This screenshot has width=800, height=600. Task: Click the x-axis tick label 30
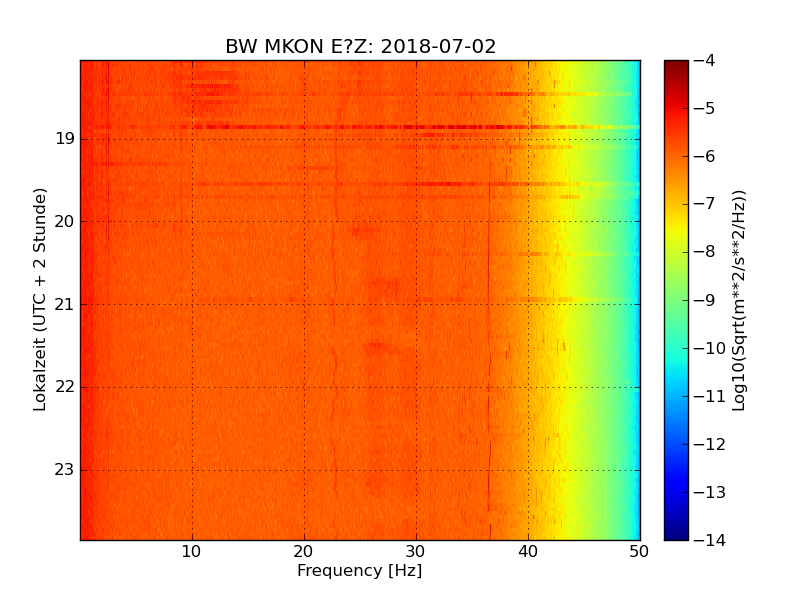(x=416, y=552)
